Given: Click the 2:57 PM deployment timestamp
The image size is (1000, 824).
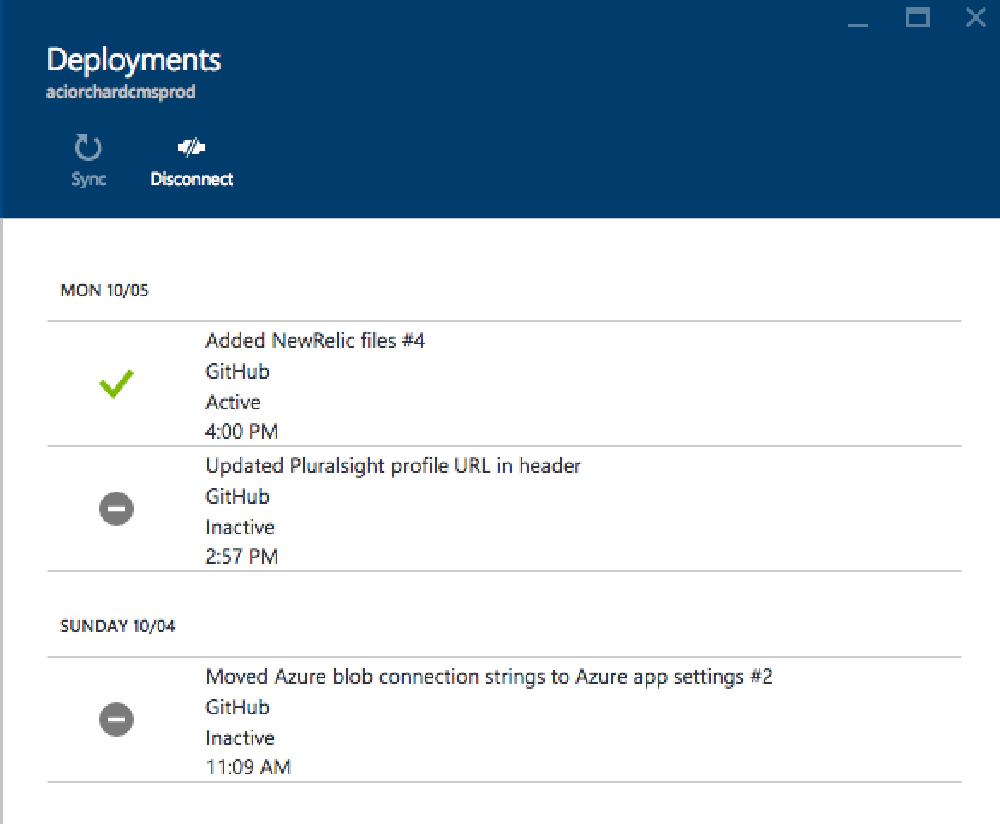Looking at the screenshot, I should 242,557.
